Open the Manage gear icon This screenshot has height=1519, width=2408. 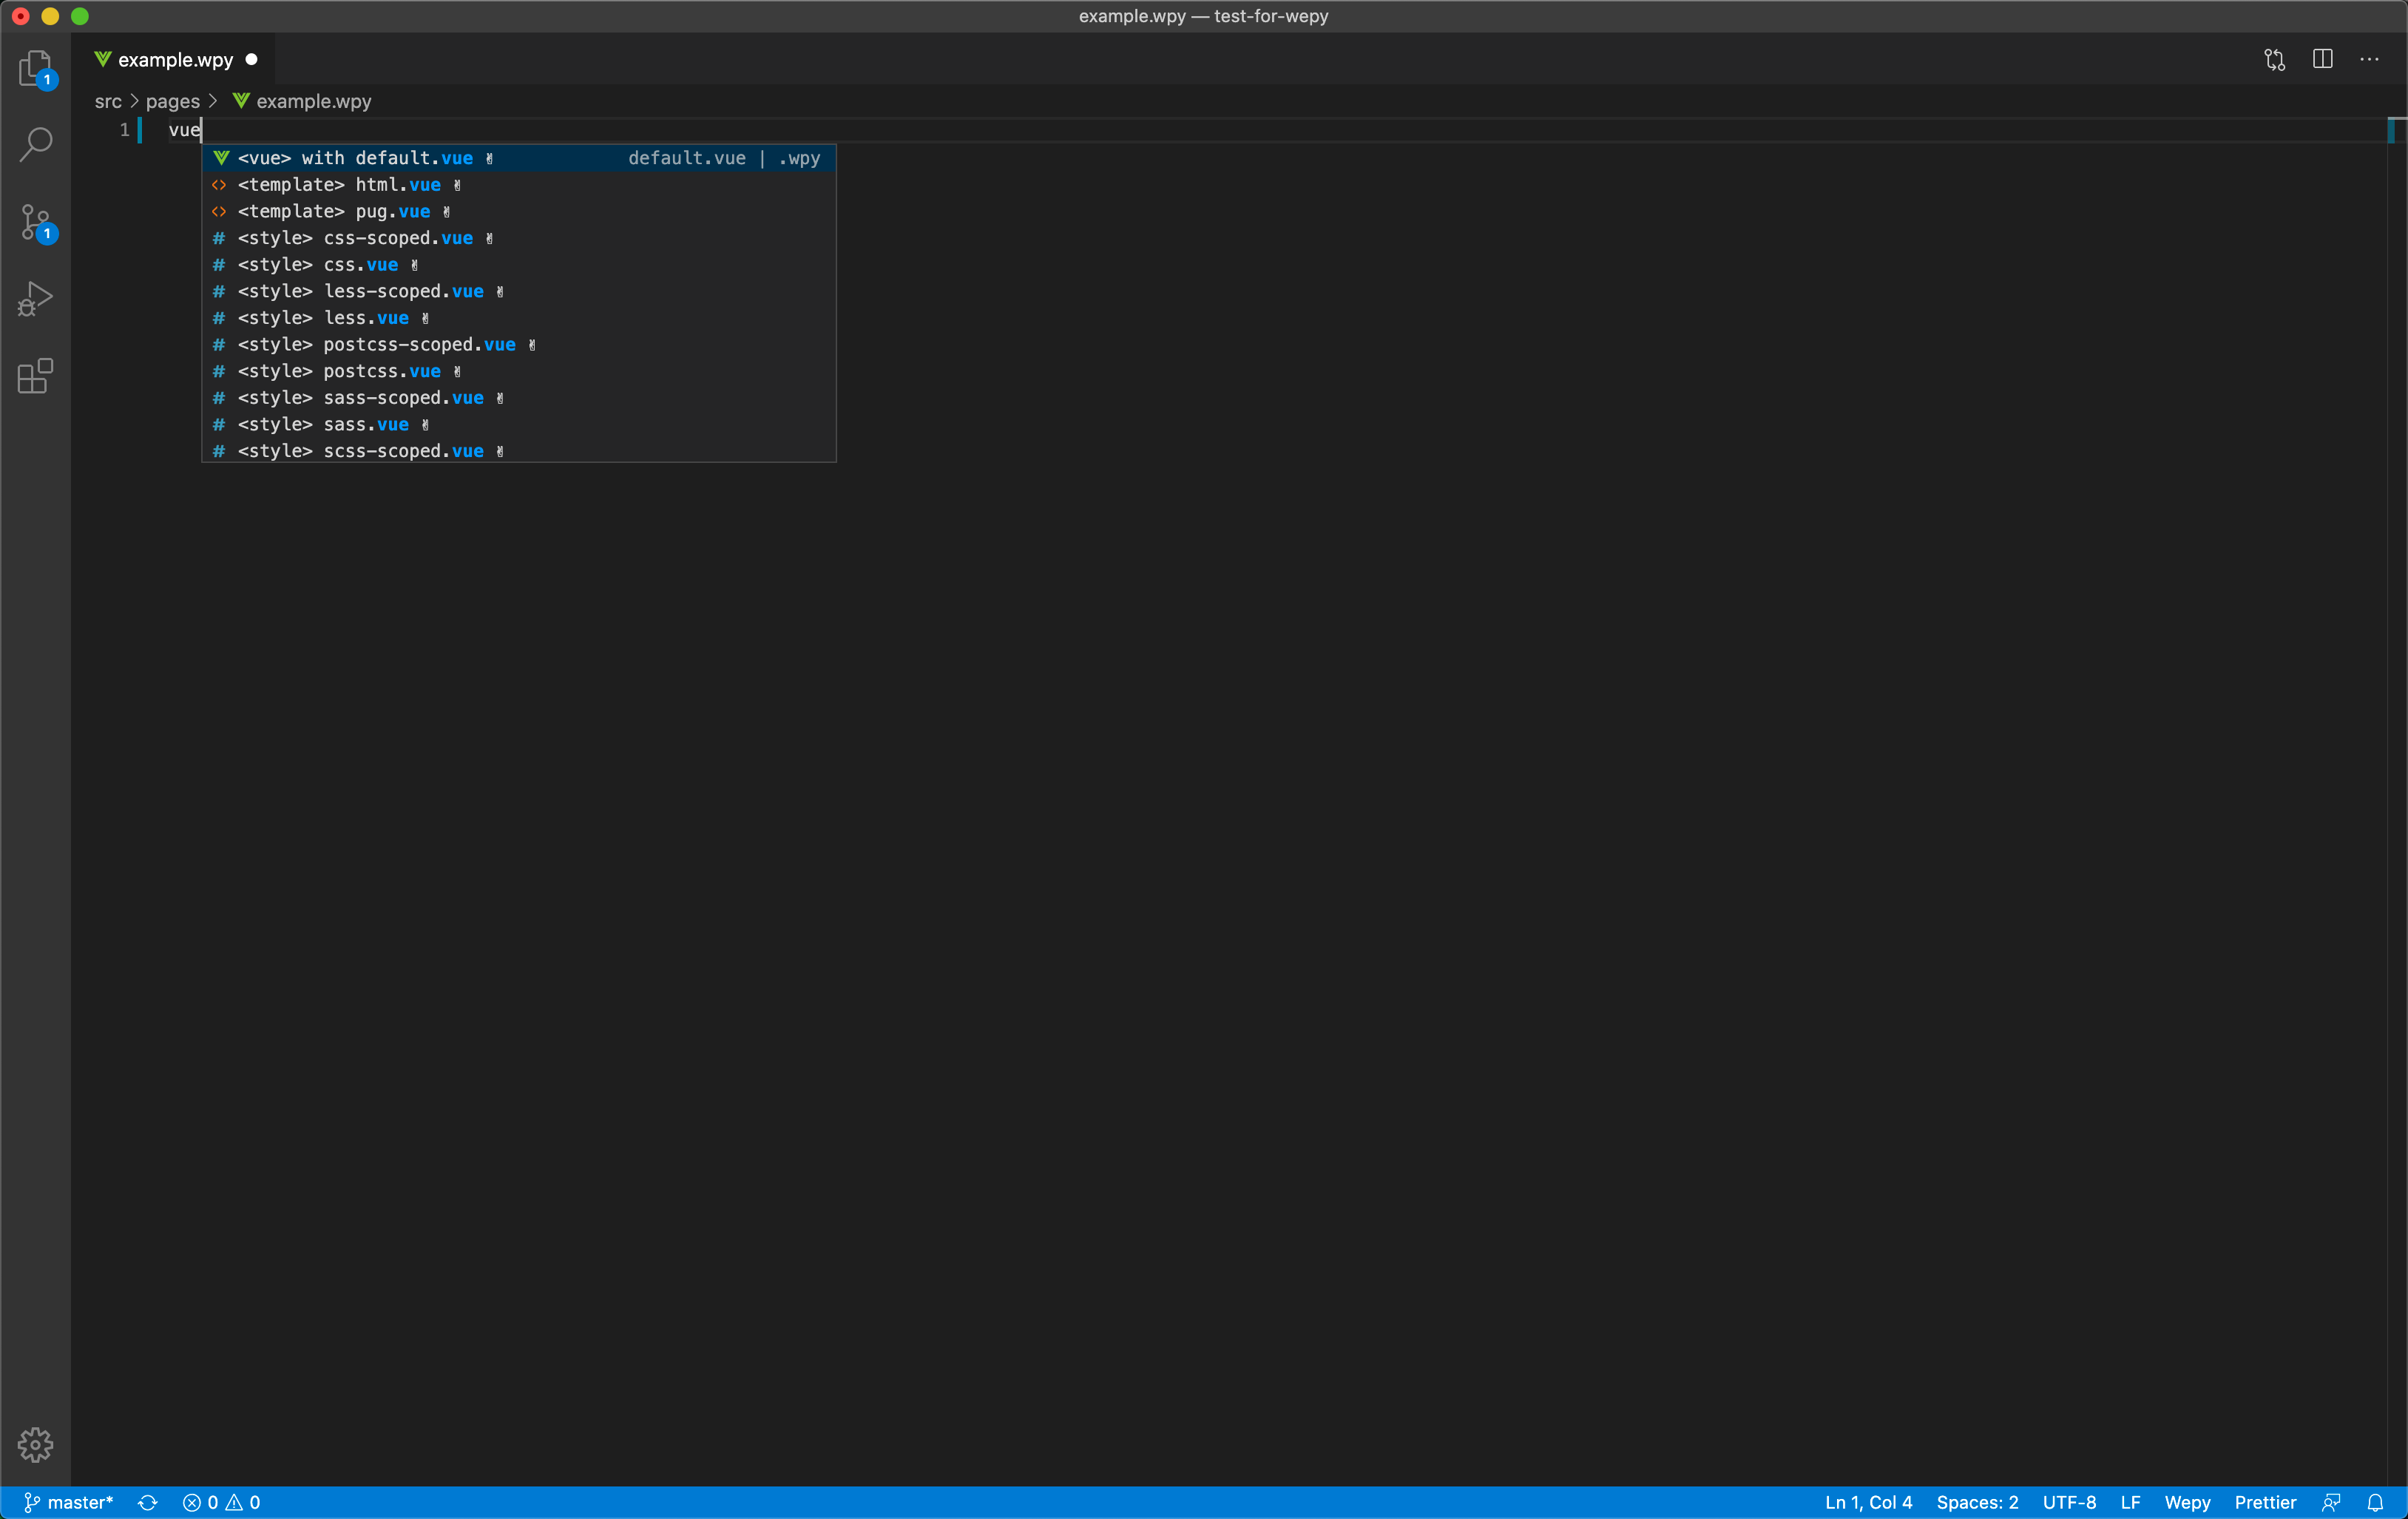coord(35,1444)
